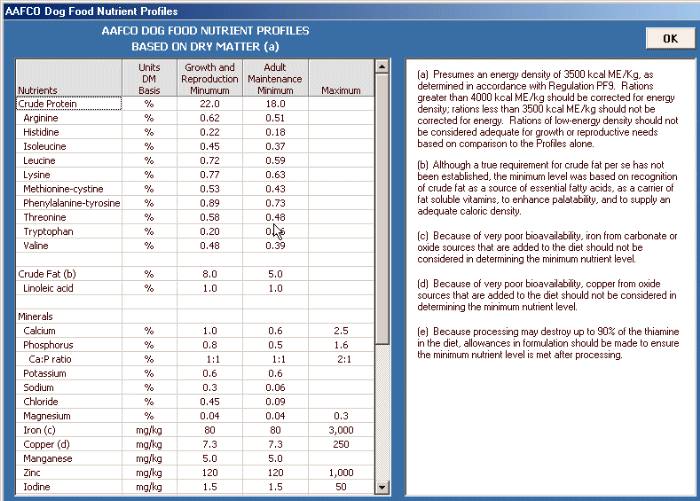Screen dimensions: 700x501
Task: Click the Adult Maintenance Minimum header
Action: 275,79
